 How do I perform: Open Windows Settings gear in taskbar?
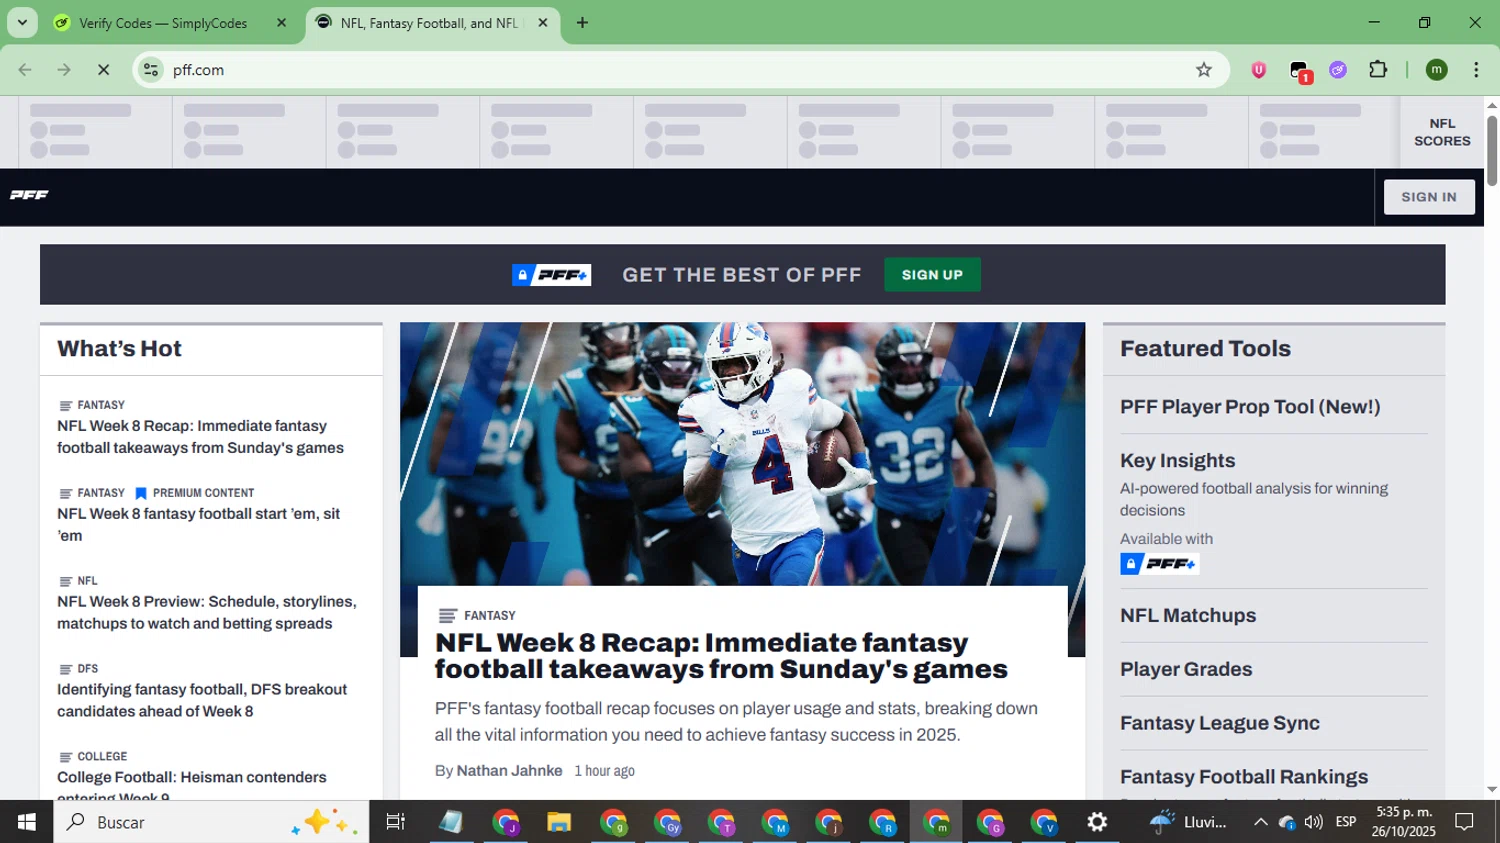tap(1097, 822)
